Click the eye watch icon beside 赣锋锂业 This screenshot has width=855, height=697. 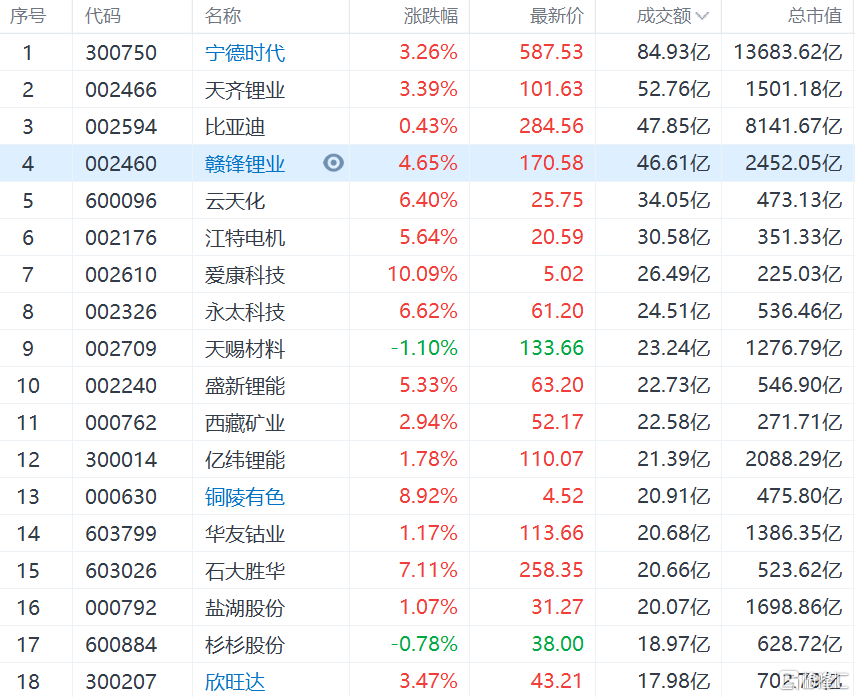coord(333,163)
